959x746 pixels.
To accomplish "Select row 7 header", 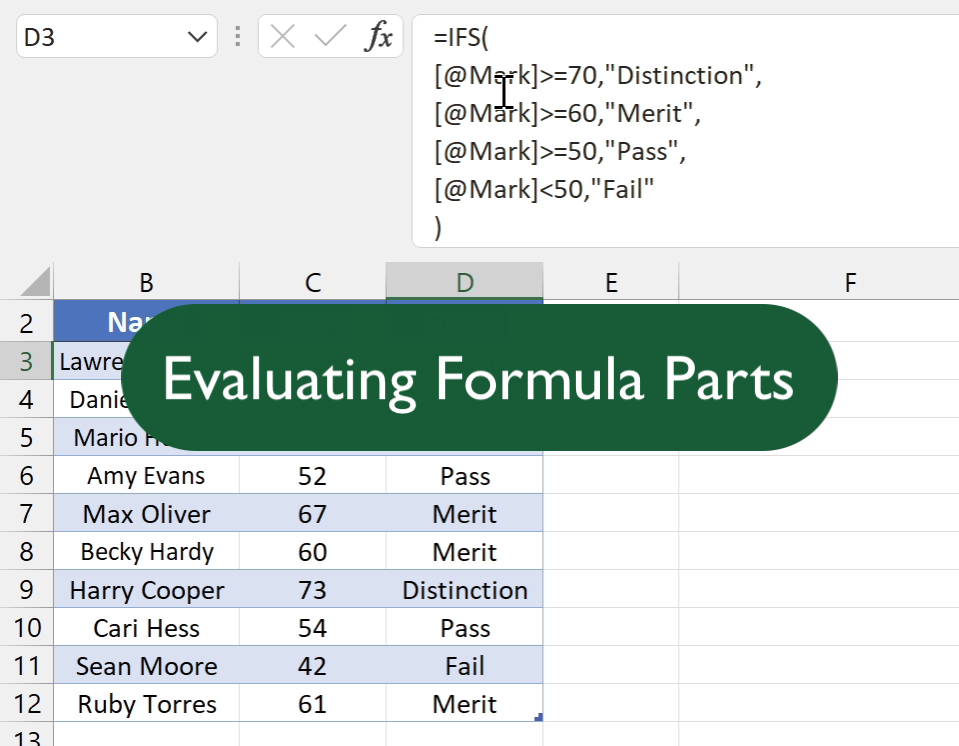I will tap(26, 514).
